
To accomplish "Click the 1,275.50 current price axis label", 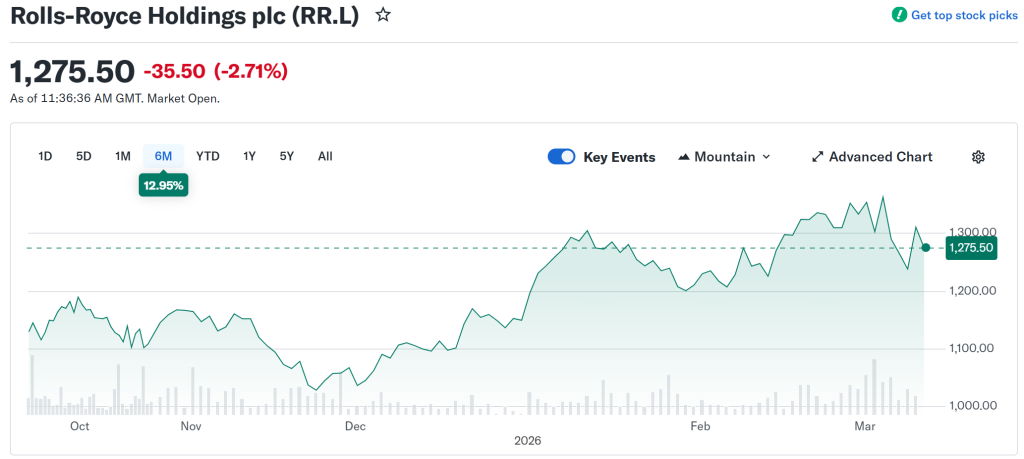I will pos(971,247).
